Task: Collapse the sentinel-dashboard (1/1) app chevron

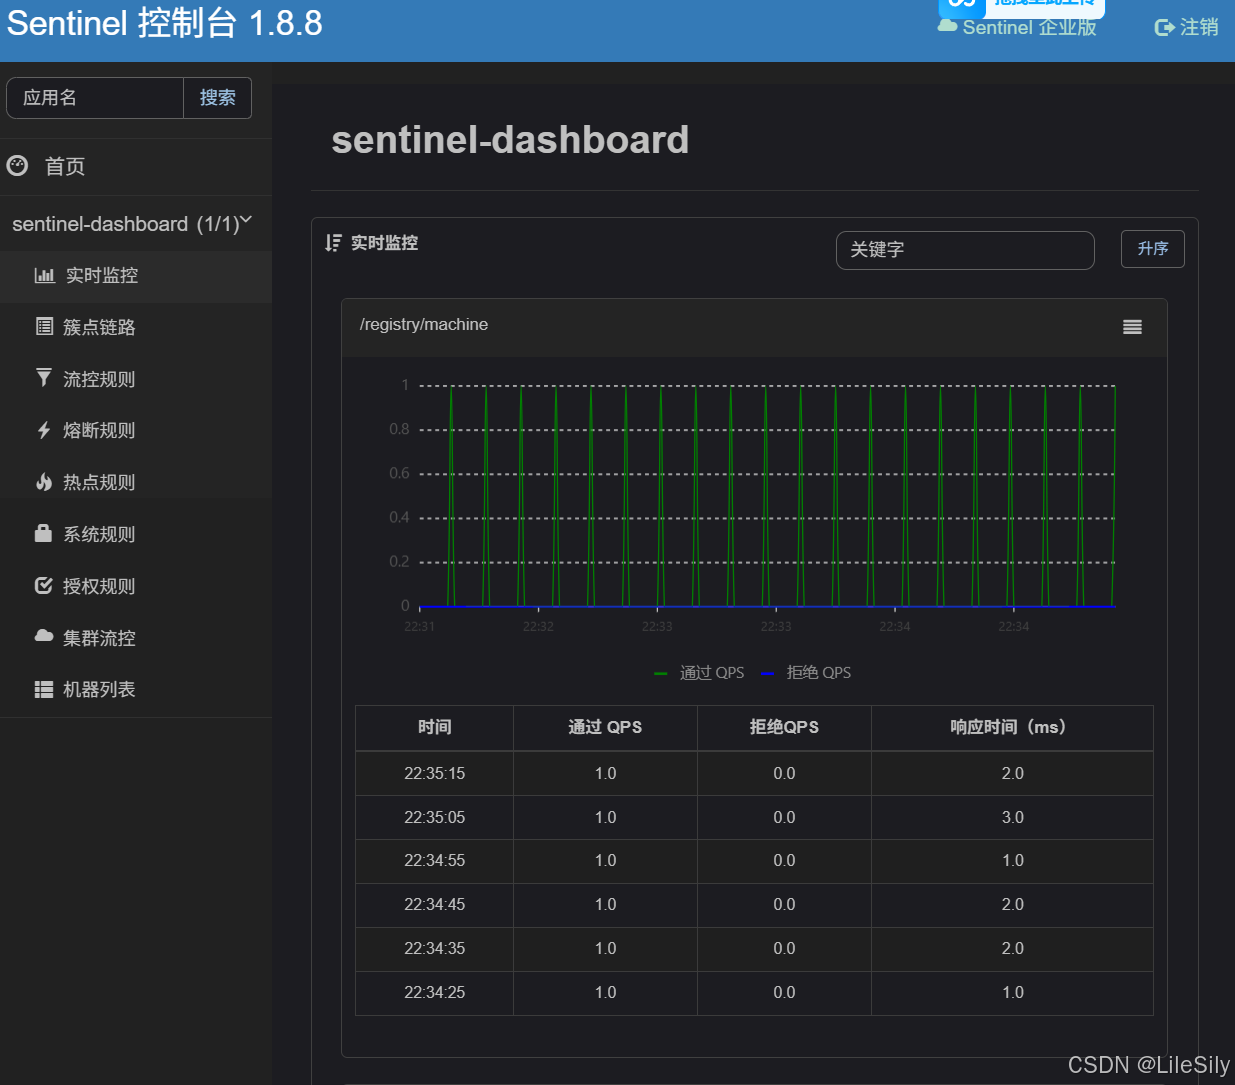Action: pos(246,220)
